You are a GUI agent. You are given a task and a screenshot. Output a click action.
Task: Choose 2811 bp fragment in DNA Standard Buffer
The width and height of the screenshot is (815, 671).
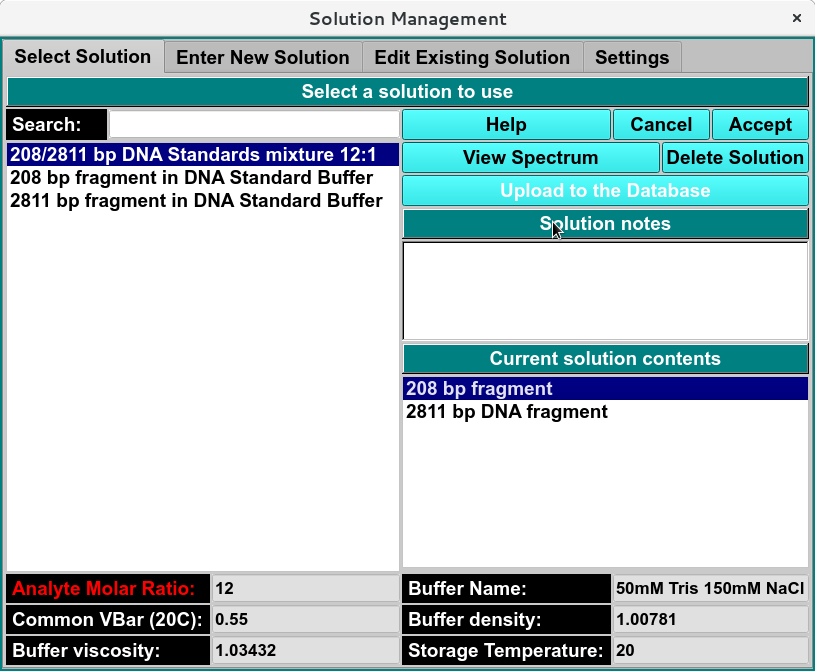click(x=196, y=201)
